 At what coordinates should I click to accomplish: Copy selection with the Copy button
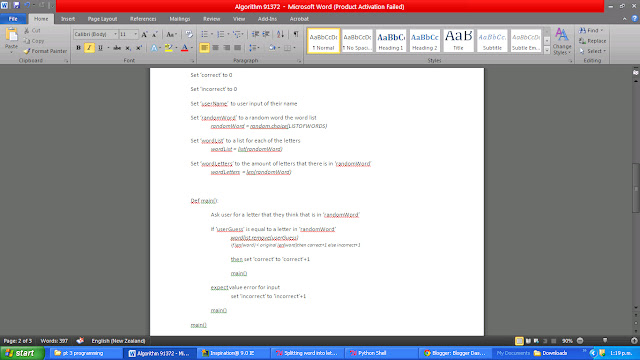(x=34, y=41)
